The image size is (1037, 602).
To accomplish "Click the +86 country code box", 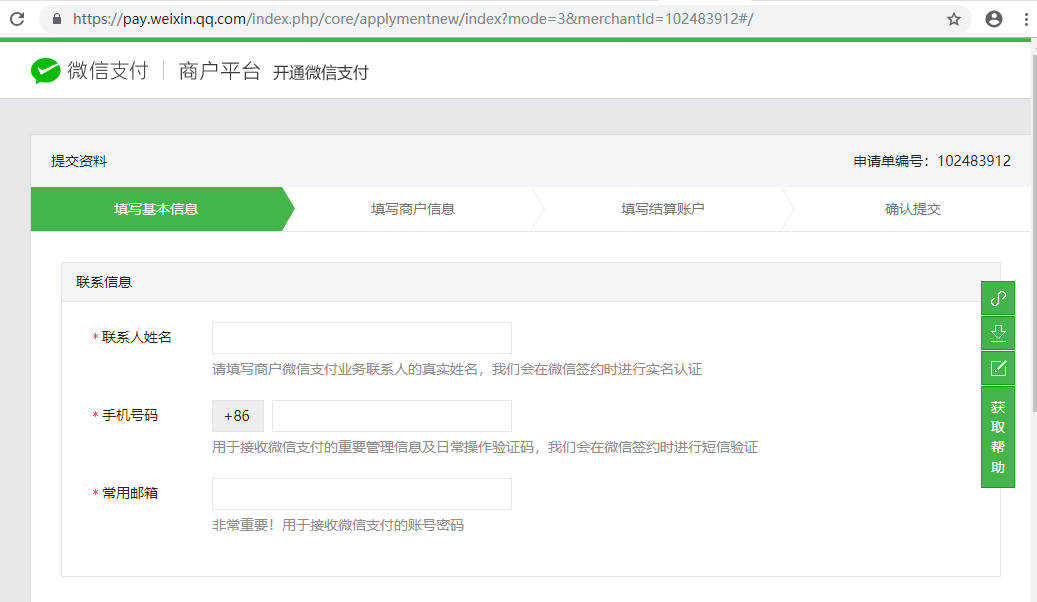I will point(237,416).
